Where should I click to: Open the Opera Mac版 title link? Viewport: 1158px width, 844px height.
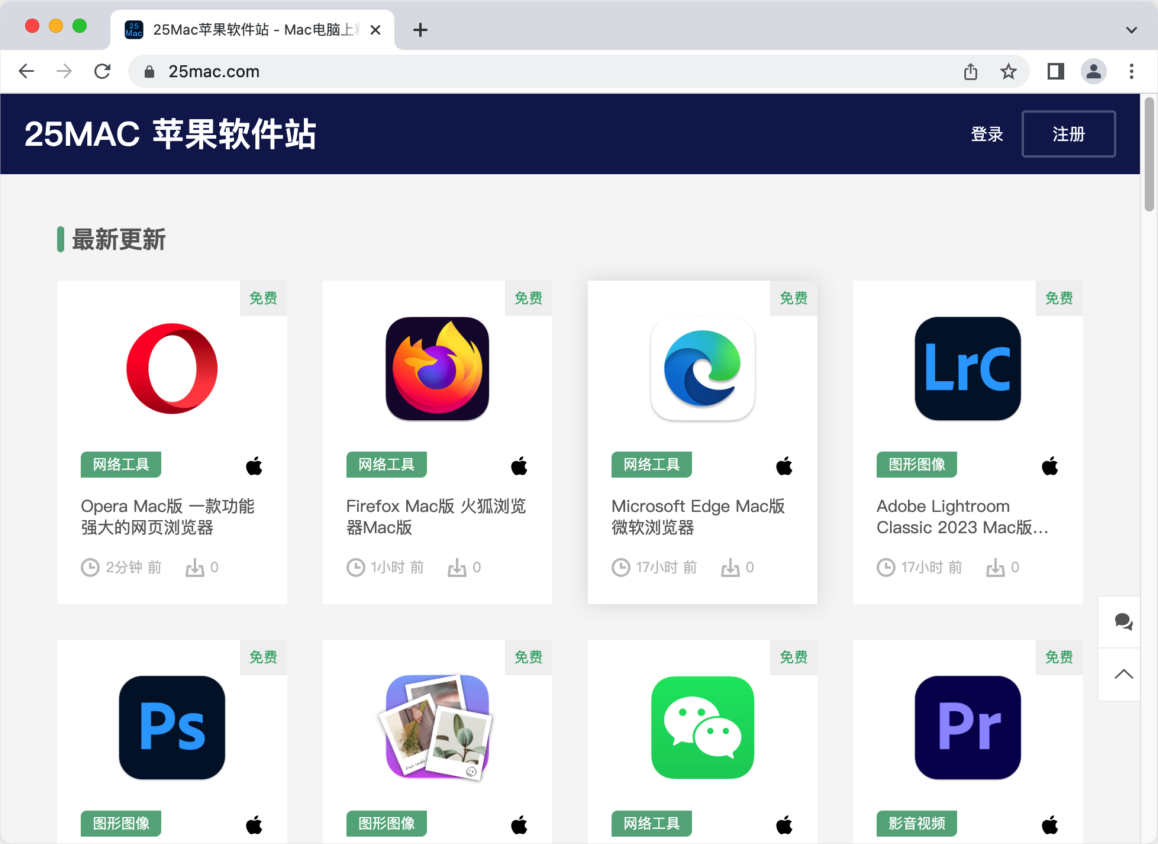coord(168,516)
